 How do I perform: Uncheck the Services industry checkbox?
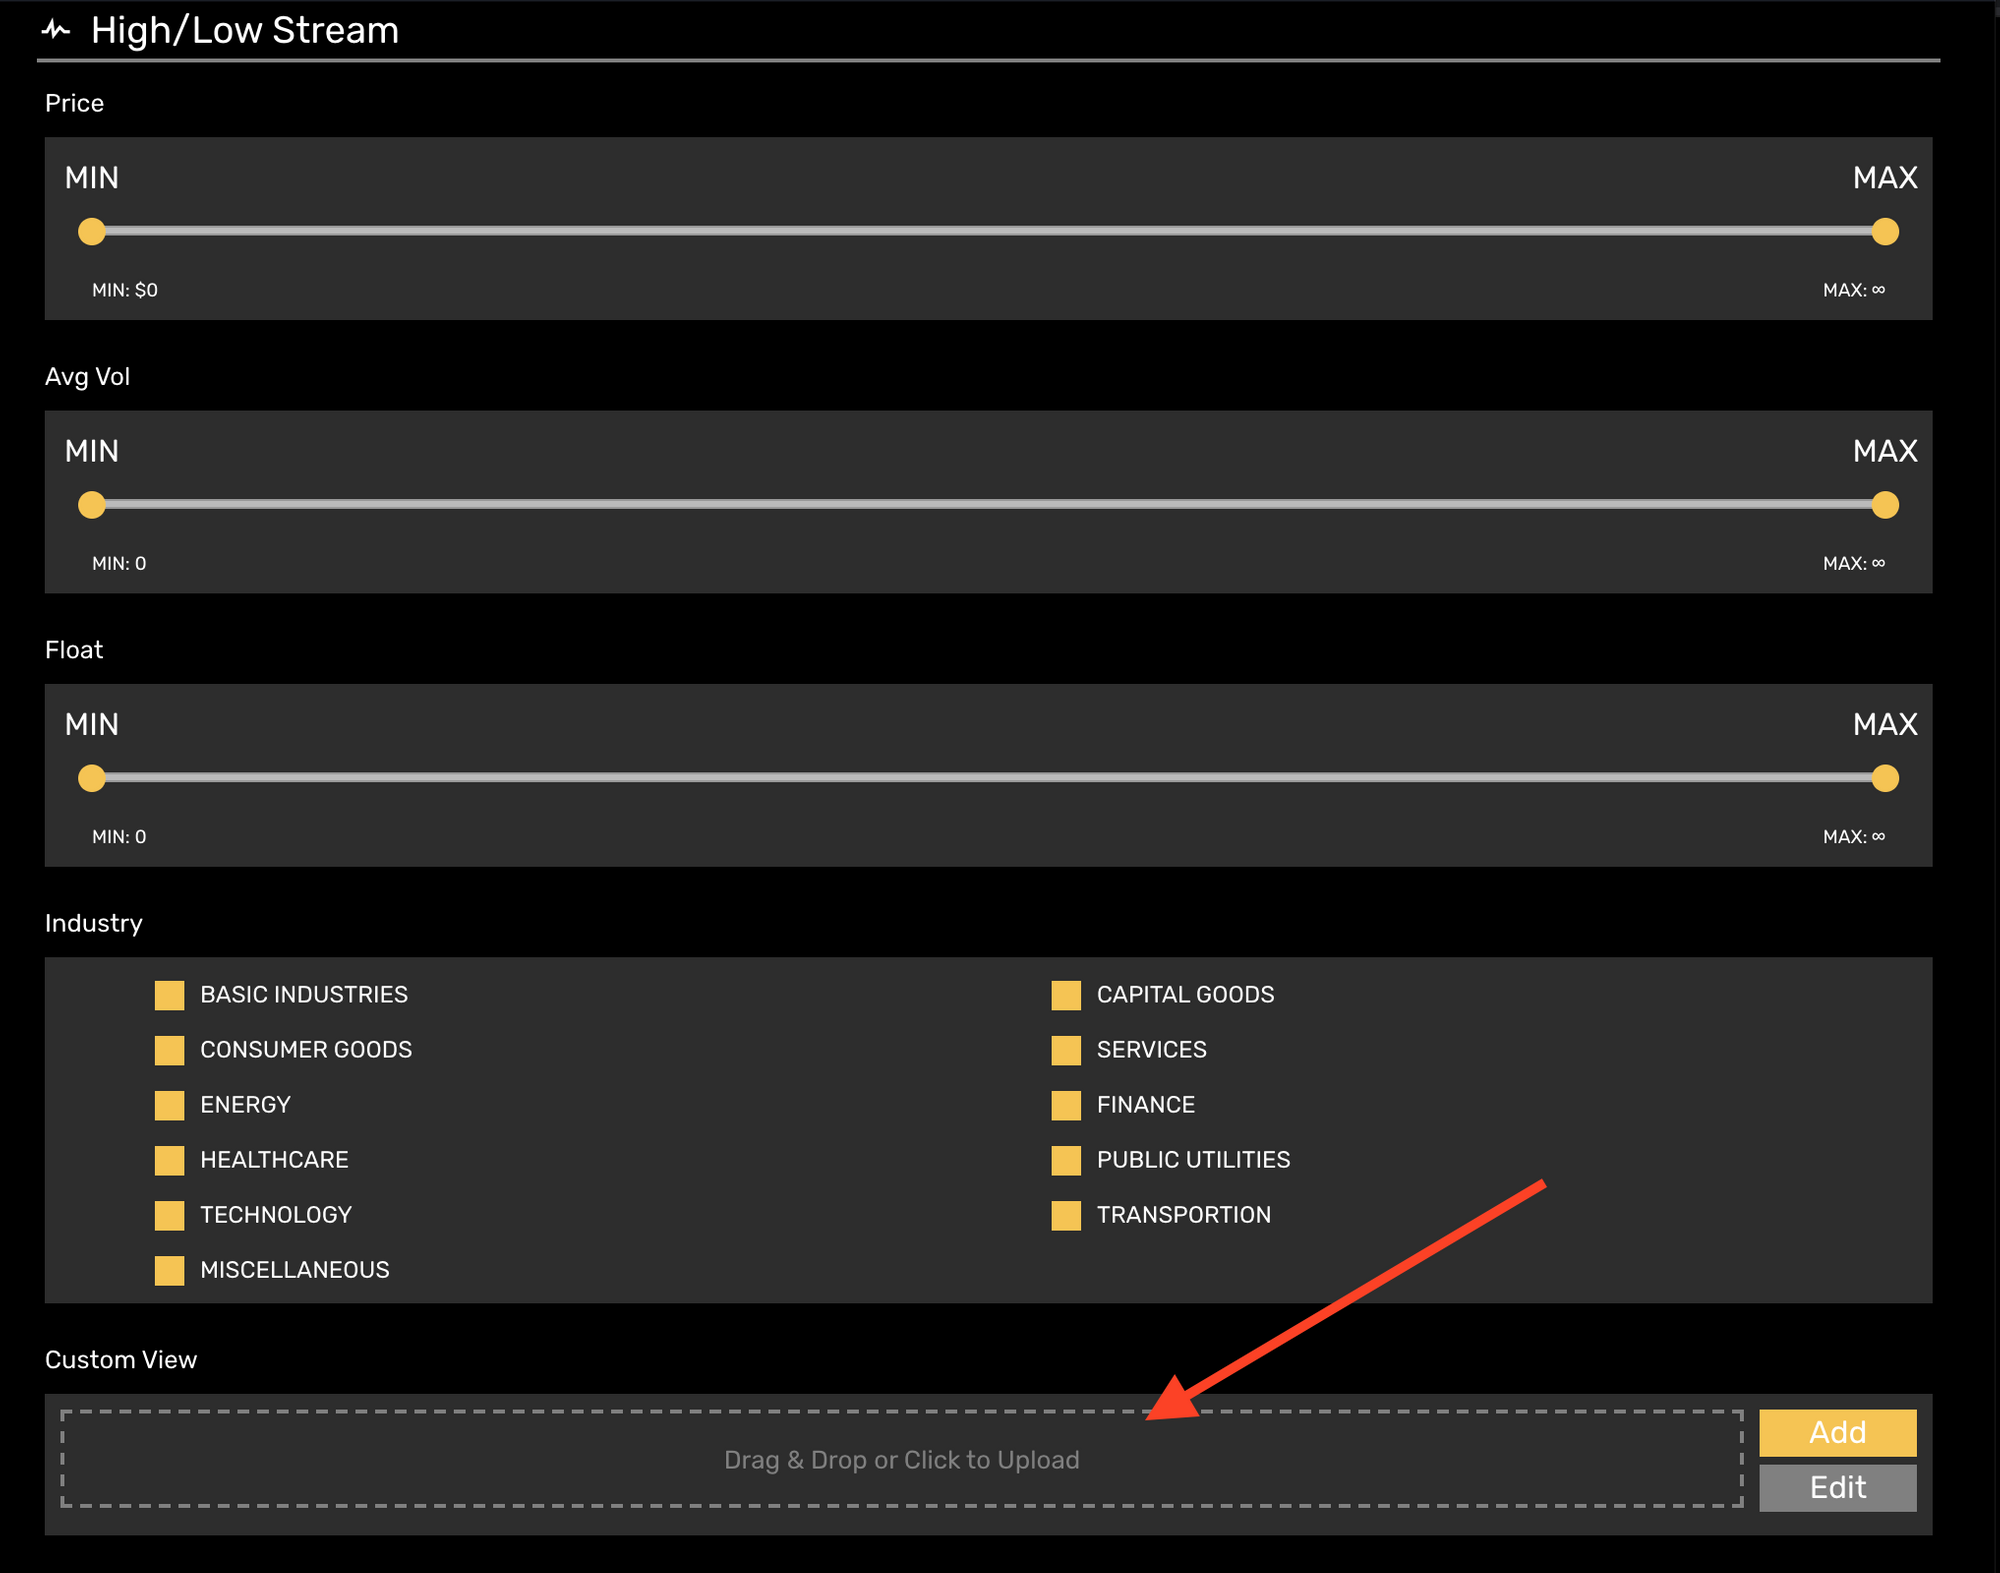click(1066, 1050)
